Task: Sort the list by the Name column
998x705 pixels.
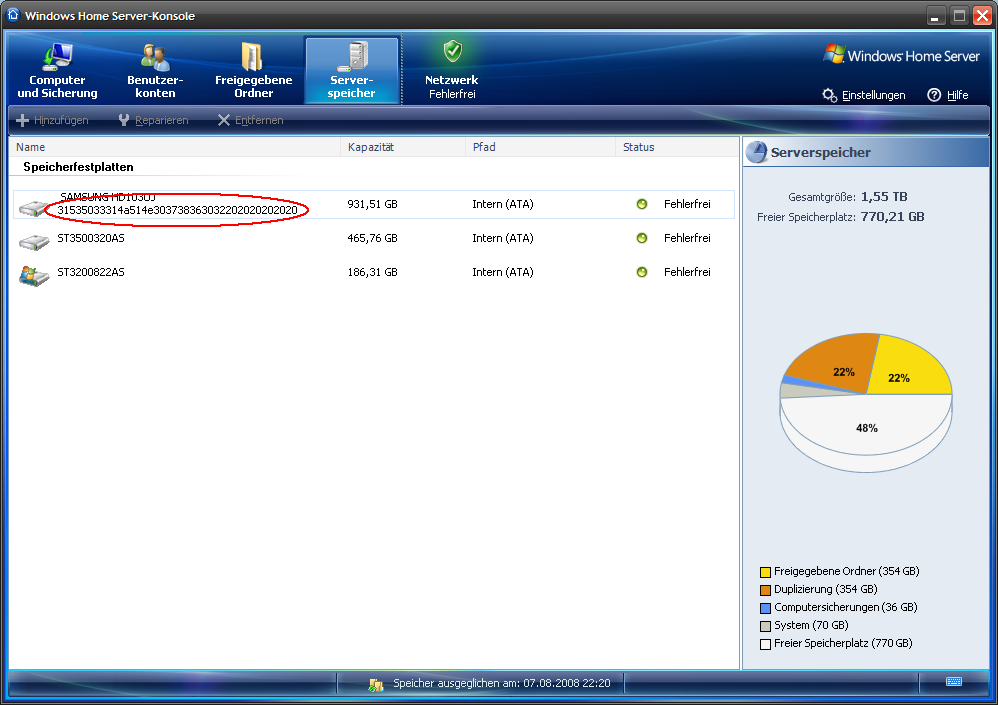Action: click(174, 147)
